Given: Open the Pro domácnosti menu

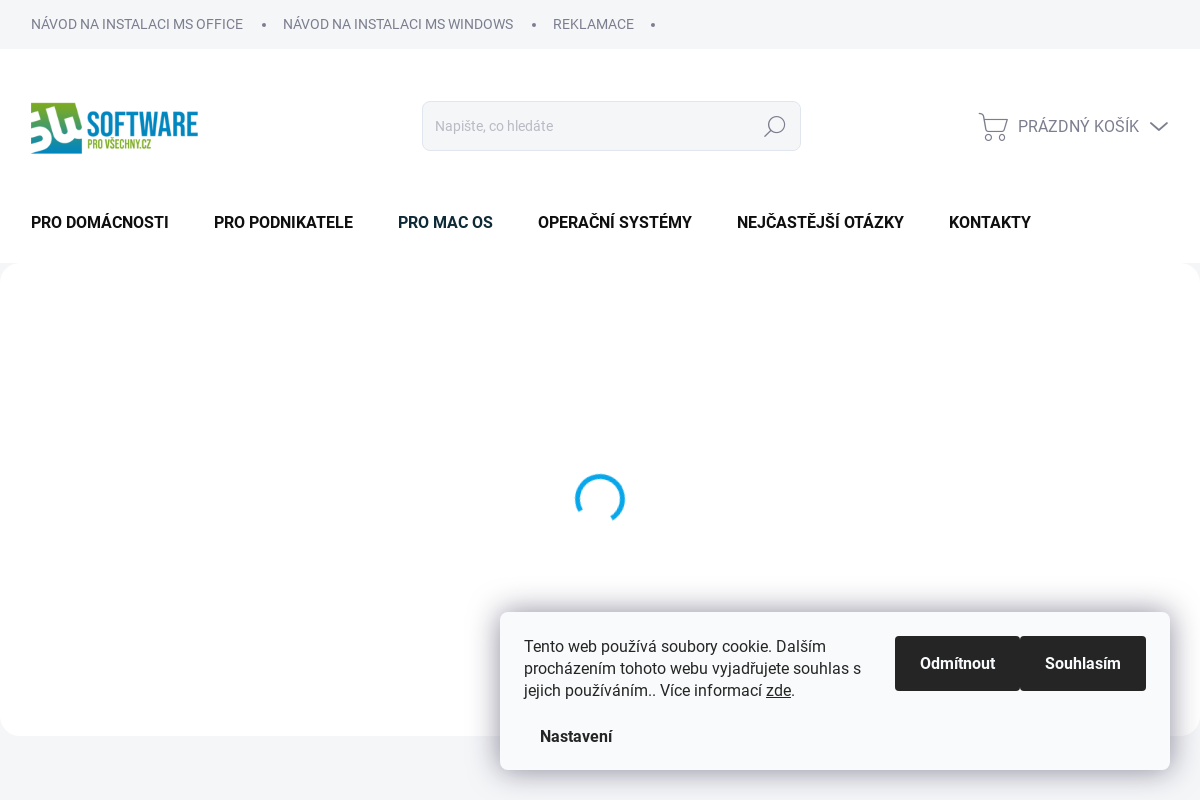Looking at the screenshot, I should pos(100,222).
